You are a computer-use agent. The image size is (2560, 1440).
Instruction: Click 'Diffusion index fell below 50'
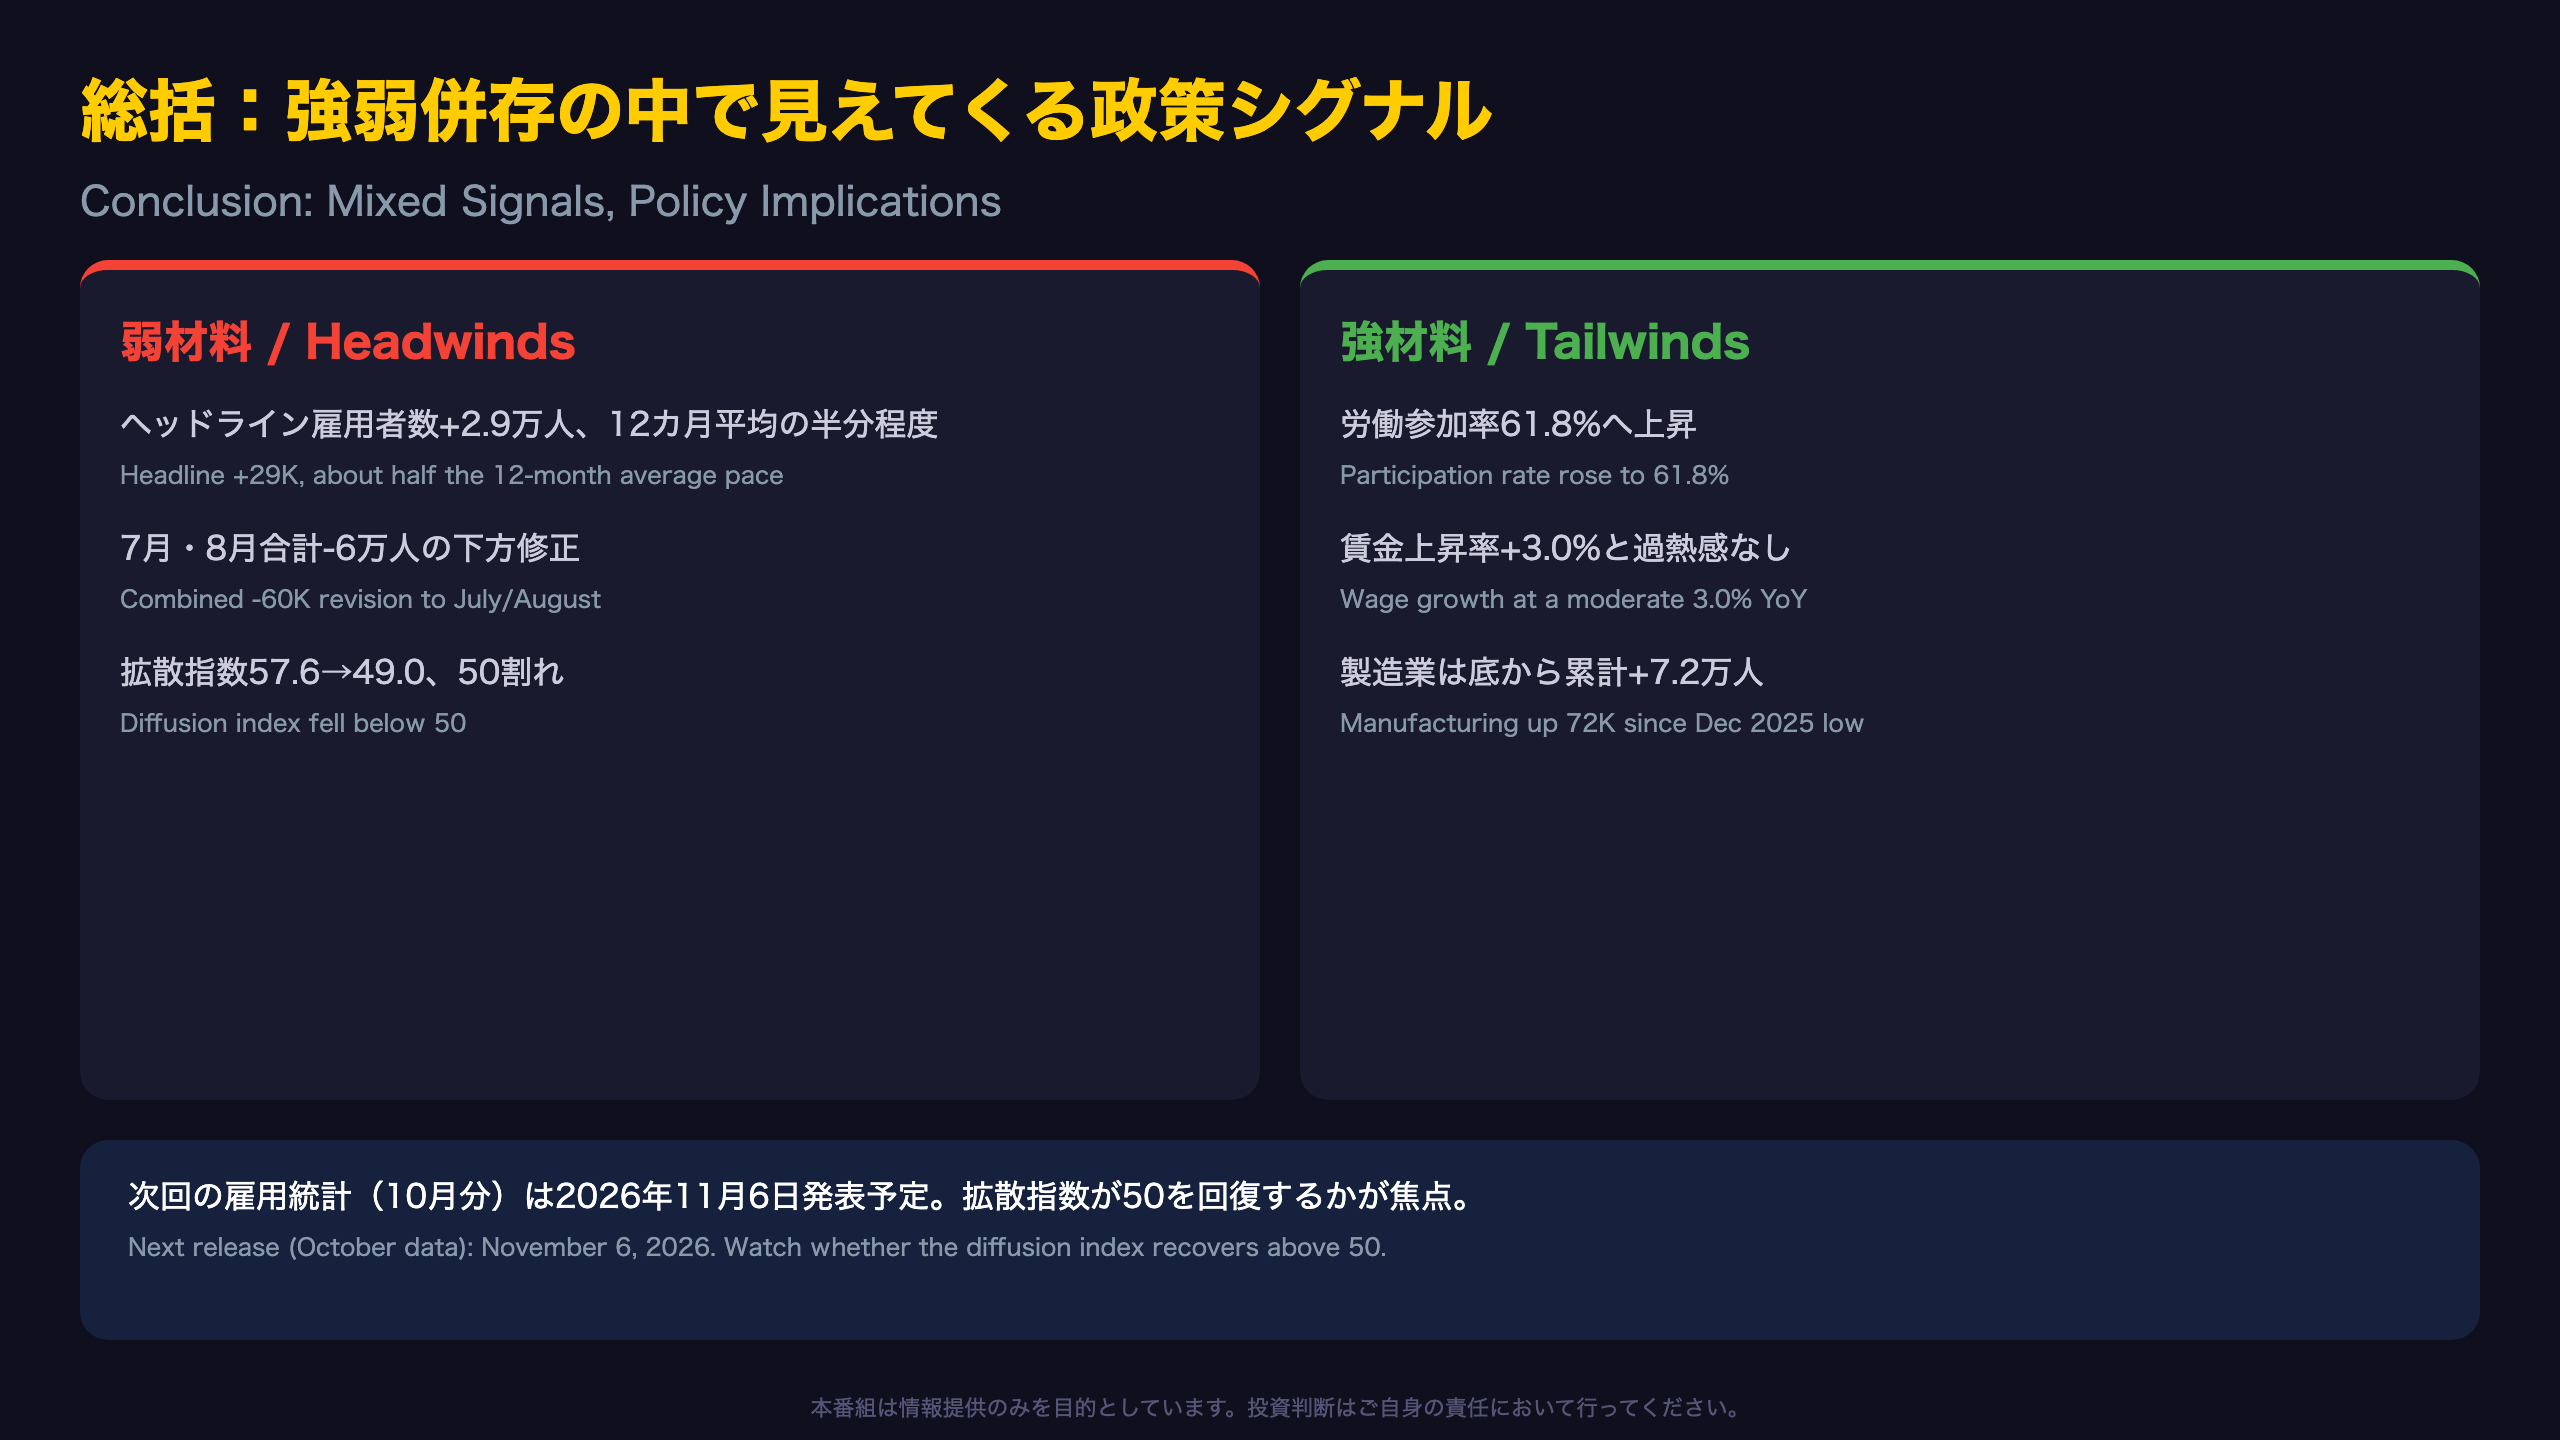click(293, 723)
